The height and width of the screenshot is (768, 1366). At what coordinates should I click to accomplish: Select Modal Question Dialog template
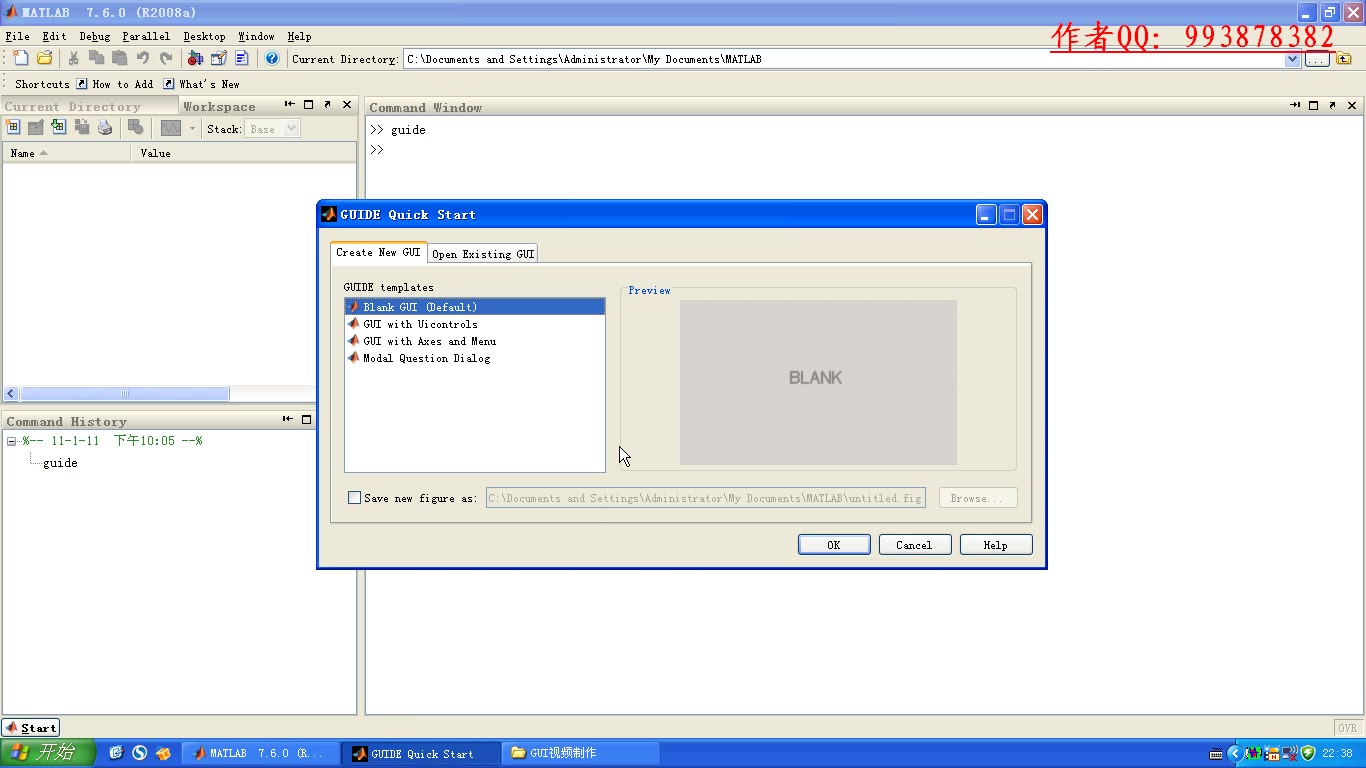475,358
